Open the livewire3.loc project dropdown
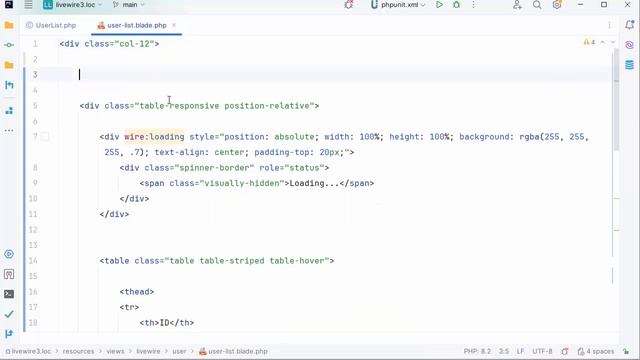640x360 pixels. coord(73,5)
